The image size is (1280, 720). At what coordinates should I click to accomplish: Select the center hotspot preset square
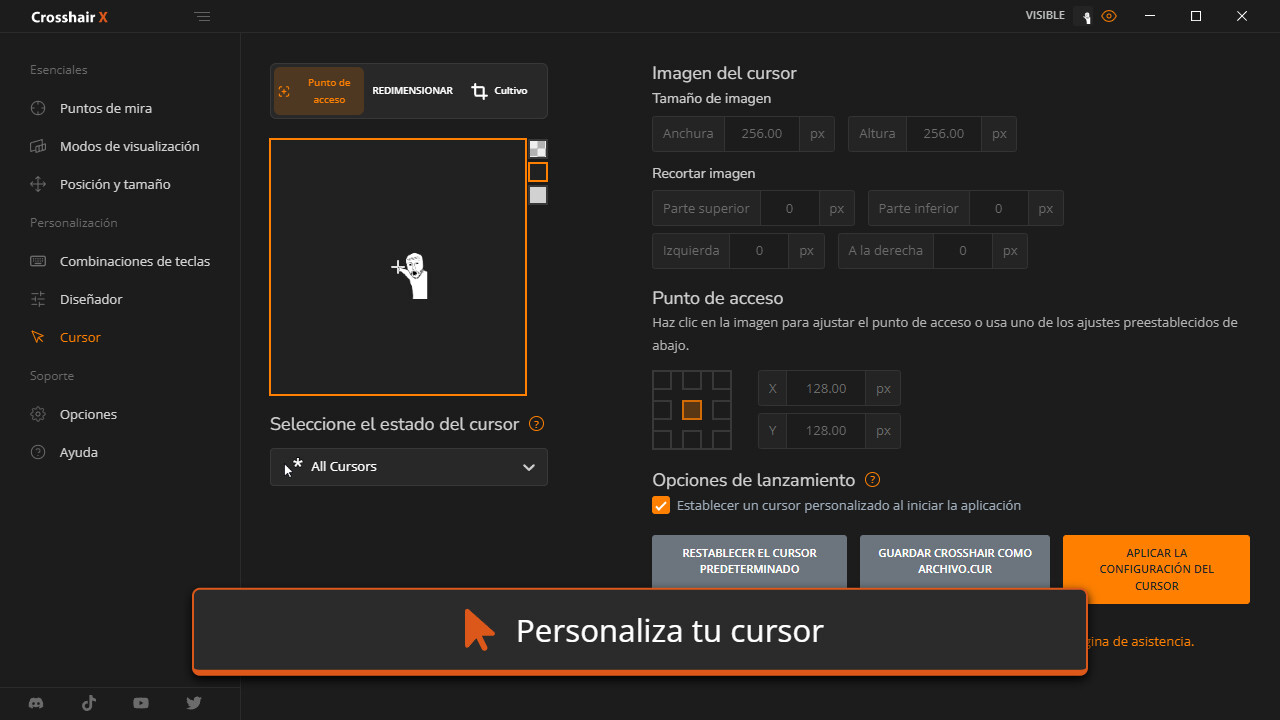coord(692,410)
